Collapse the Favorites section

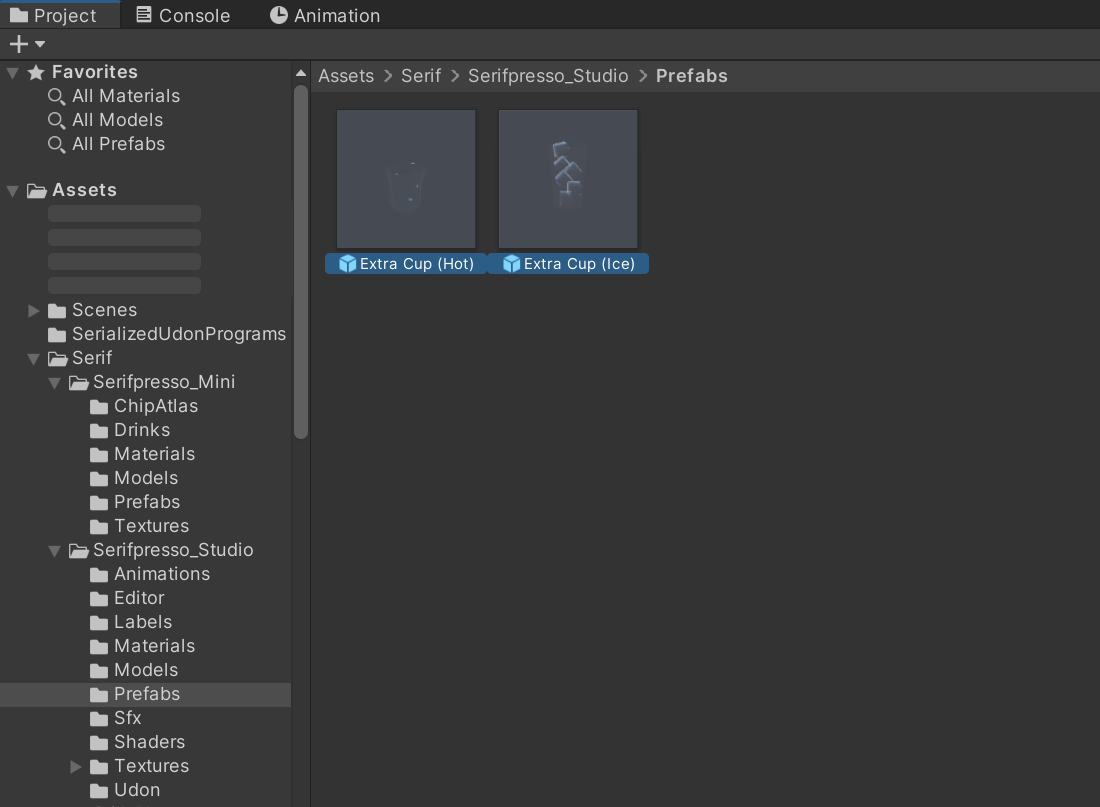[13, 72]
